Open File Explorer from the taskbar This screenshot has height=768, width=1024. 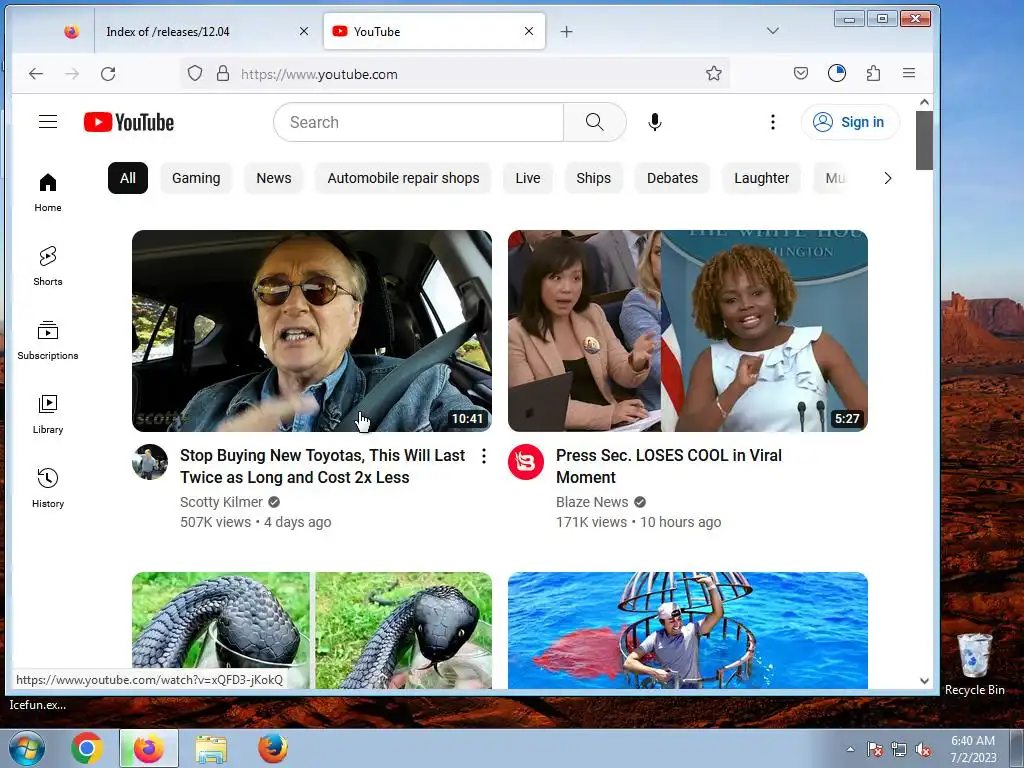tap(211, 748)
